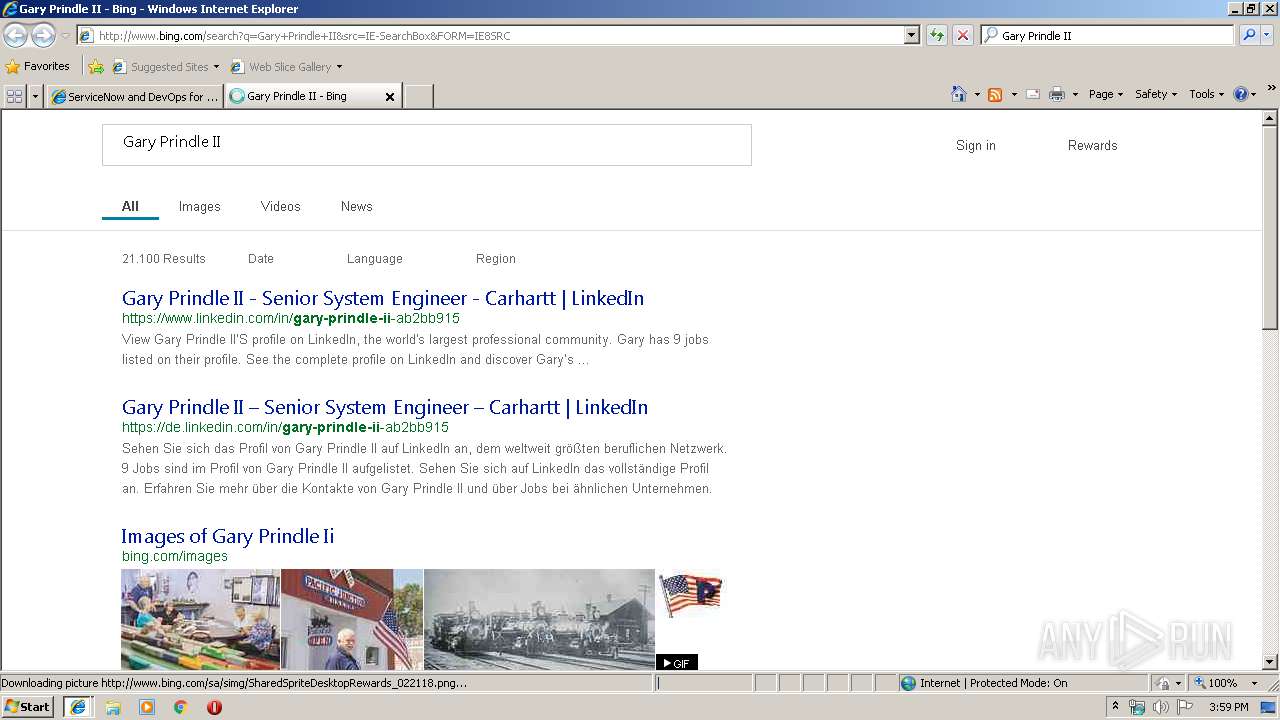Viewport: 1280px width, 720px height.
Task: Expand the Language filter dropdown
Action: click(375, 259)
